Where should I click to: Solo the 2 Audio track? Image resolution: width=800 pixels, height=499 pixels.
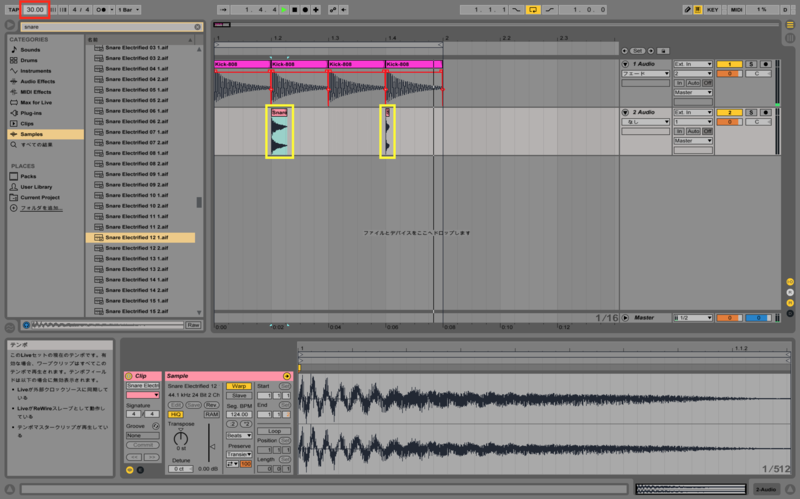[751, 112]
